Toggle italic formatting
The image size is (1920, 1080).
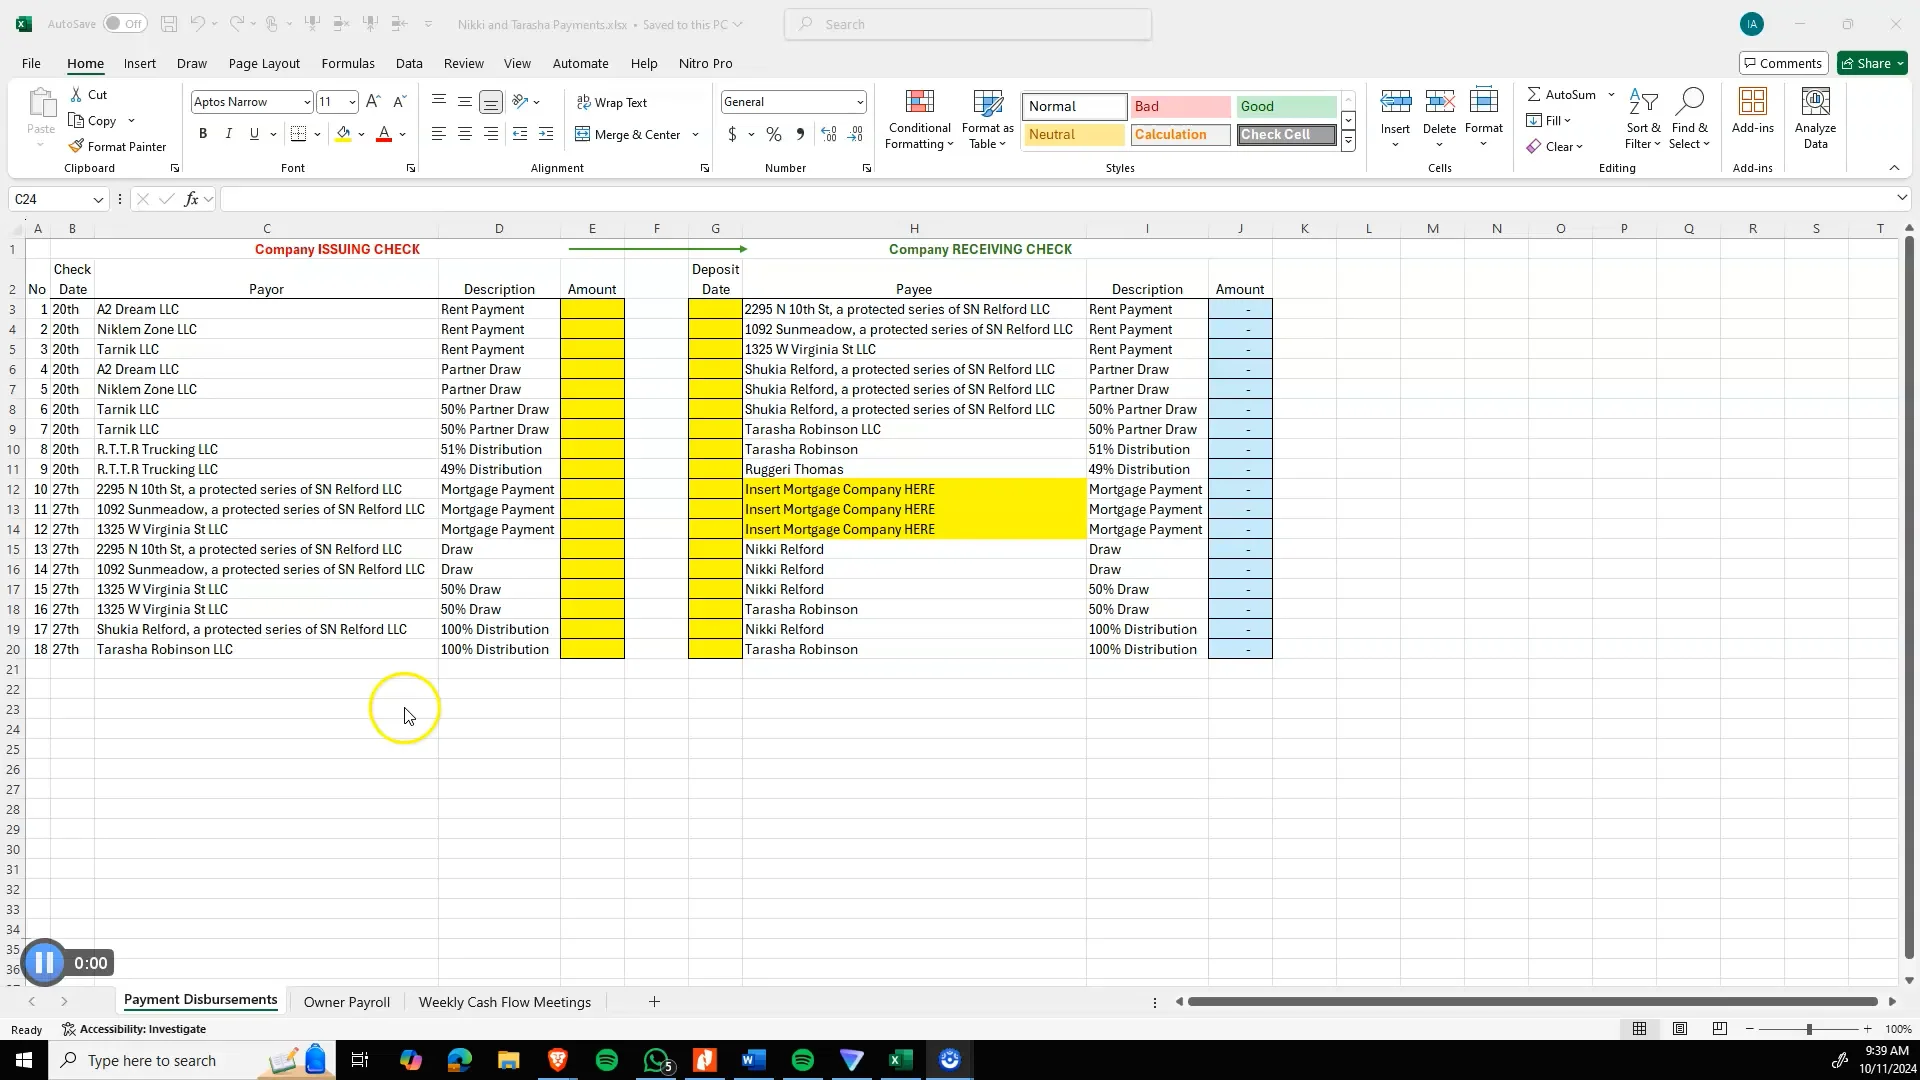coord(228,133)
